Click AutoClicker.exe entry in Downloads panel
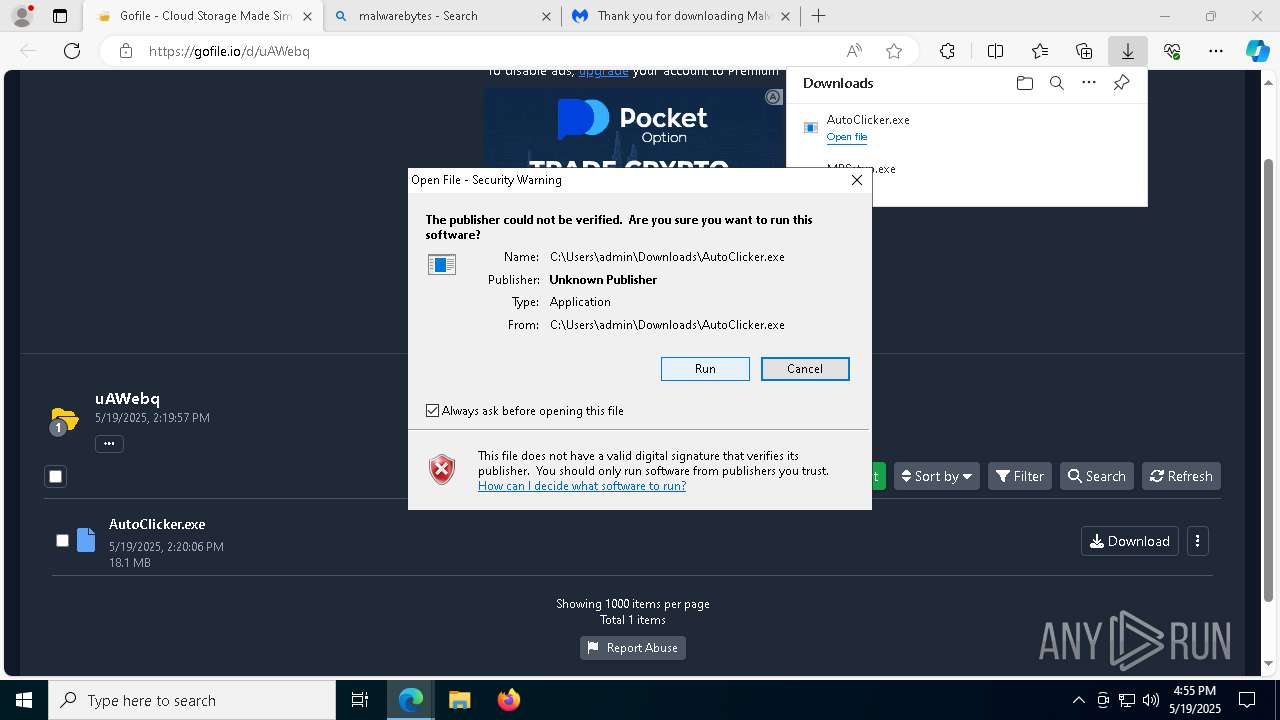 (868, 120)
